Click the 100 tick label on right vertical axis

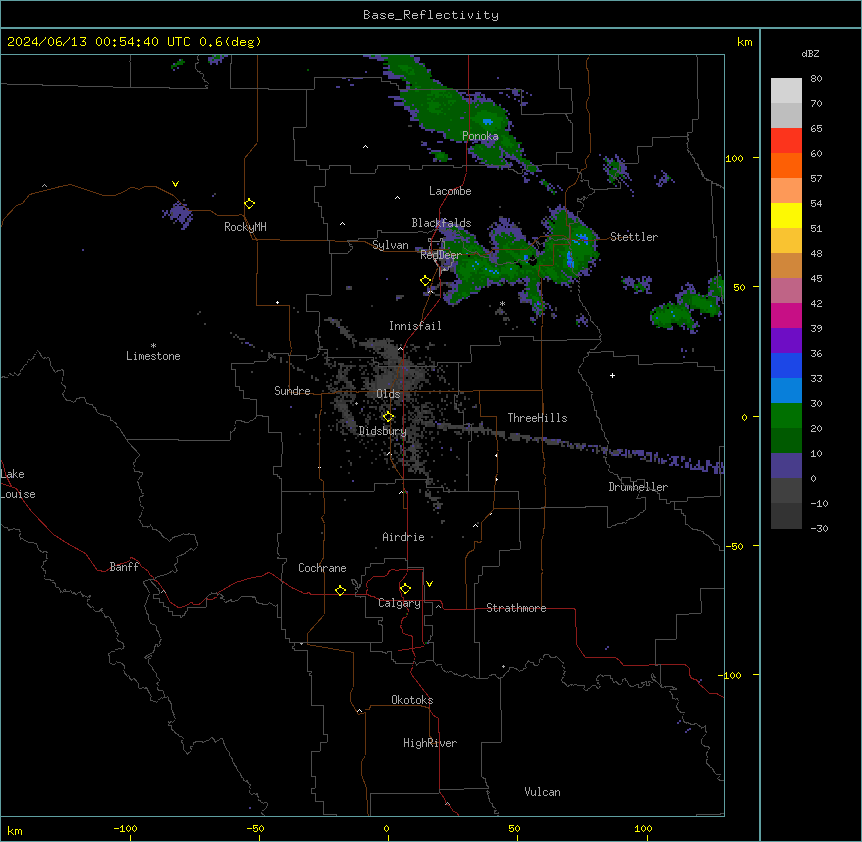(734, 158)
